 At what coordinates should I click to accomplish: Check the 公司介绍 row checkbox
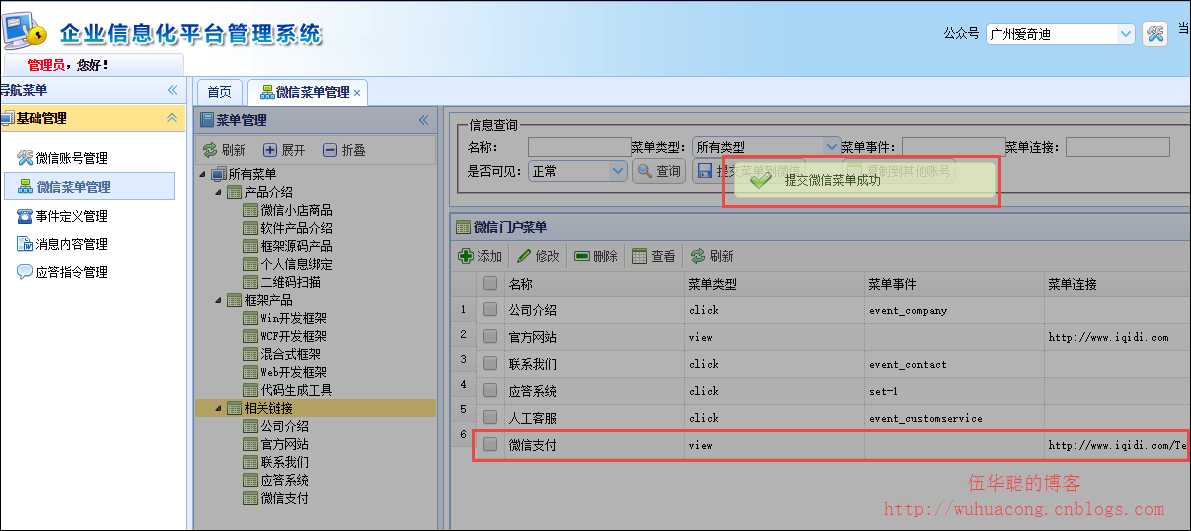[490, 309]
